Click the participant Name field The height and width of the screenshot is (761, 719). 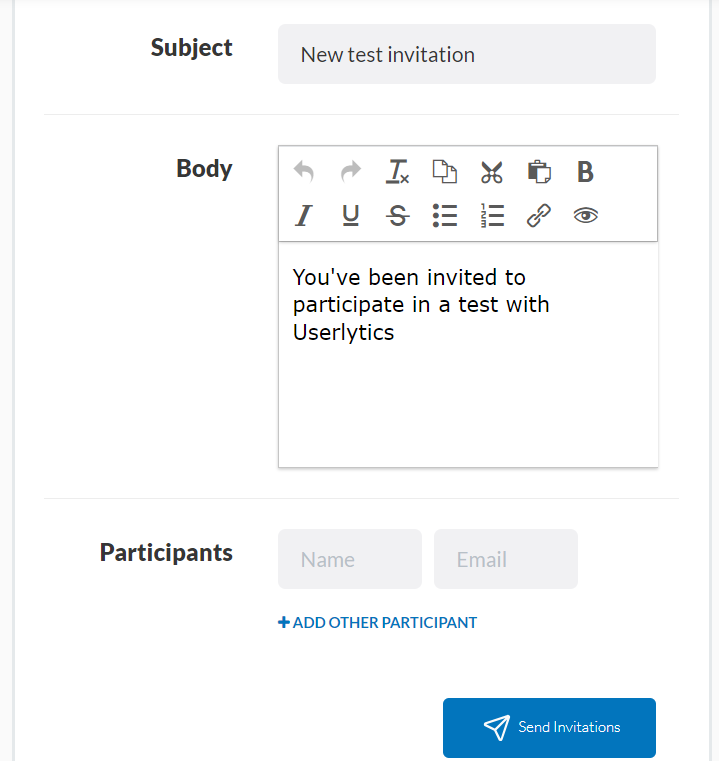click(350, 559)
